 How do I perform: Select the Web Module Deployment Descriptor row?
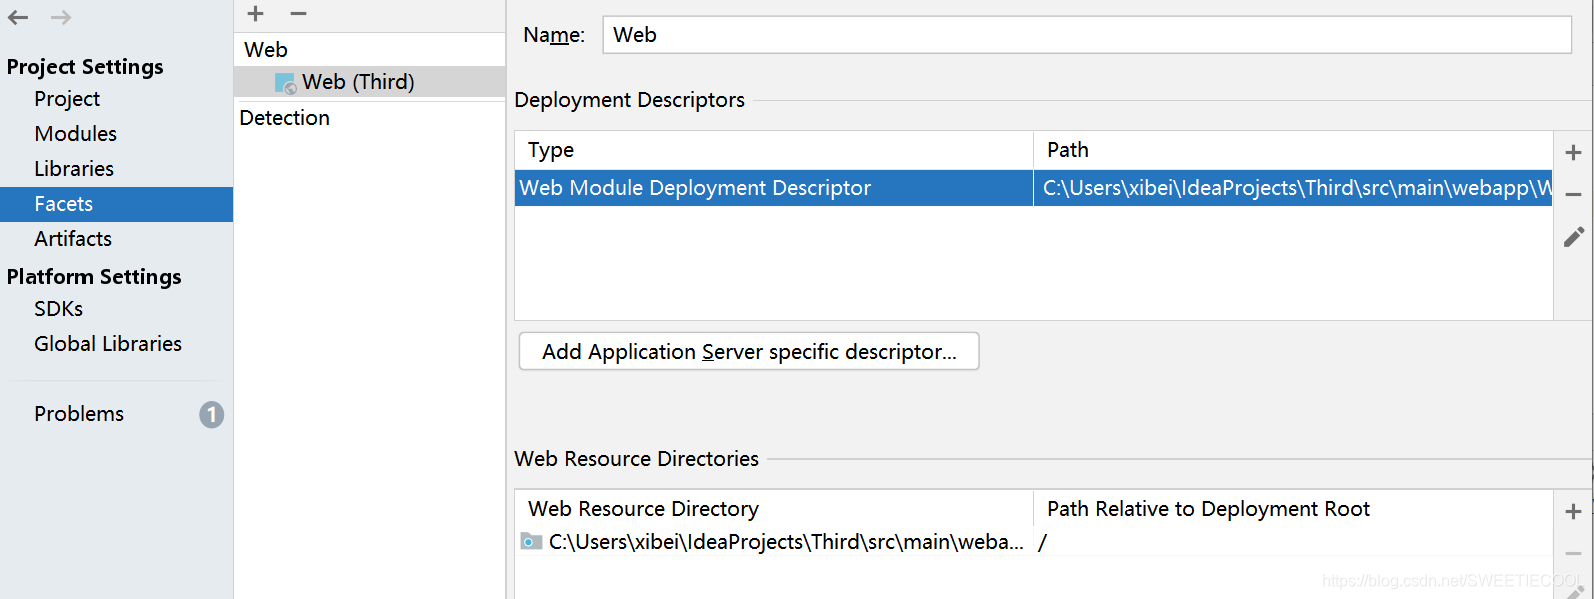(1033, 188)
